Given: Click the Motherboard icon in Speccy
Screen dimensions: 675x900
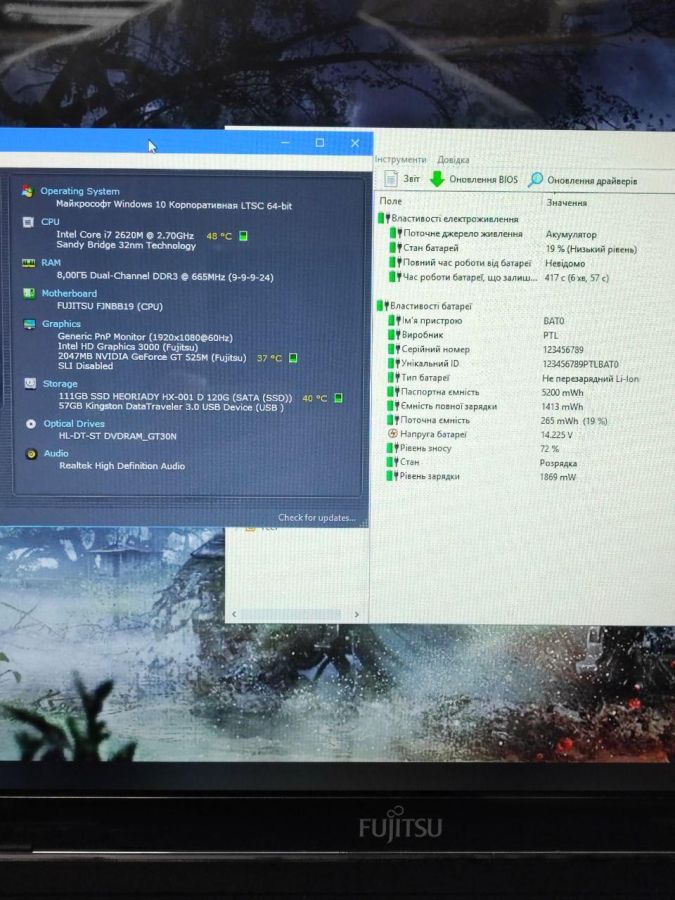Looking at the screenshot, I should [29, 293].
